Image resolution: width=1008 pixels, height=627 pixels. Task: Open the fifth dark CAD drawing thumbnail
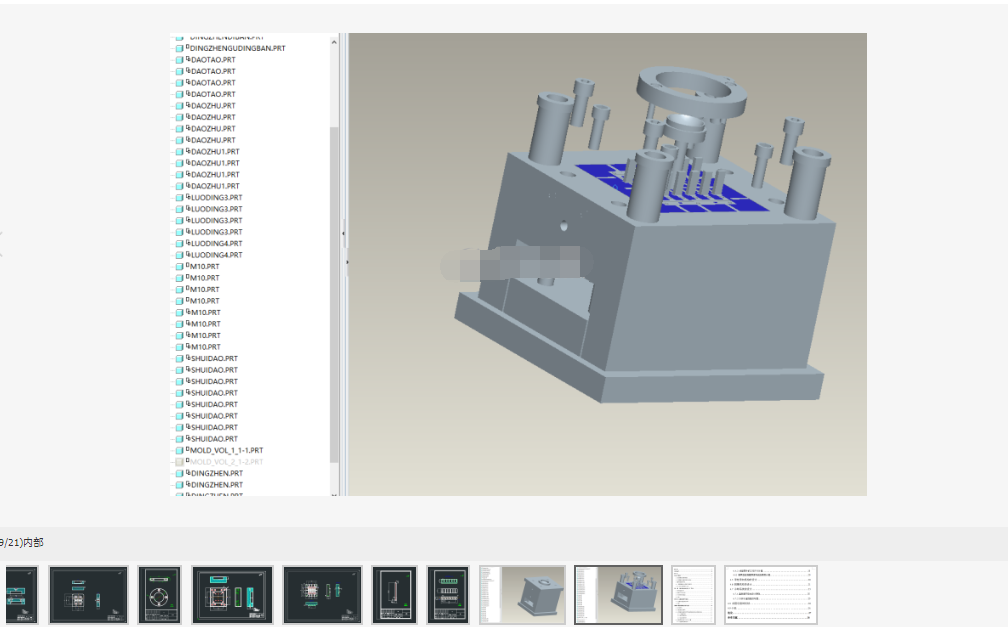pyautogui.click(x=323, y=595)
